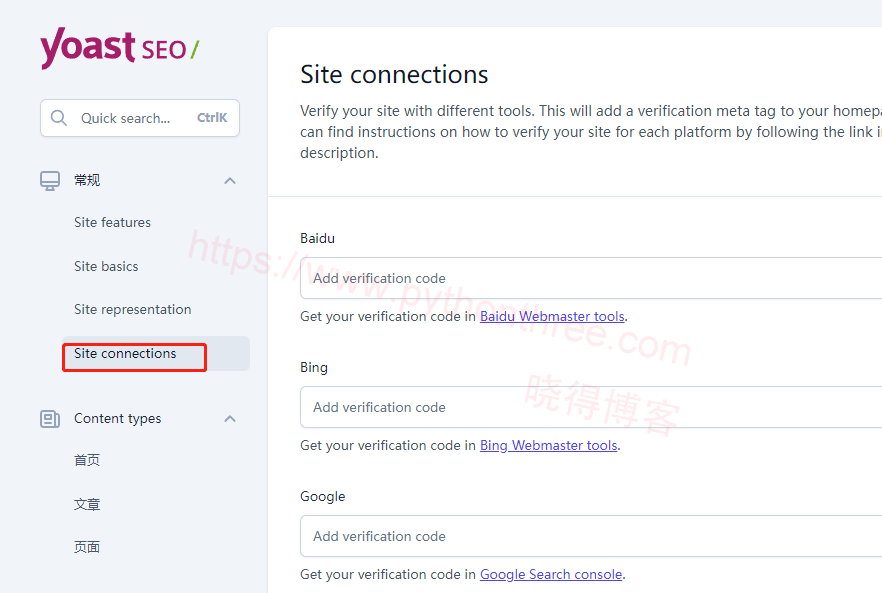Viewport: 882px width, 593px height.
Task: Open the 文章 content type
Action: point(87,504)
